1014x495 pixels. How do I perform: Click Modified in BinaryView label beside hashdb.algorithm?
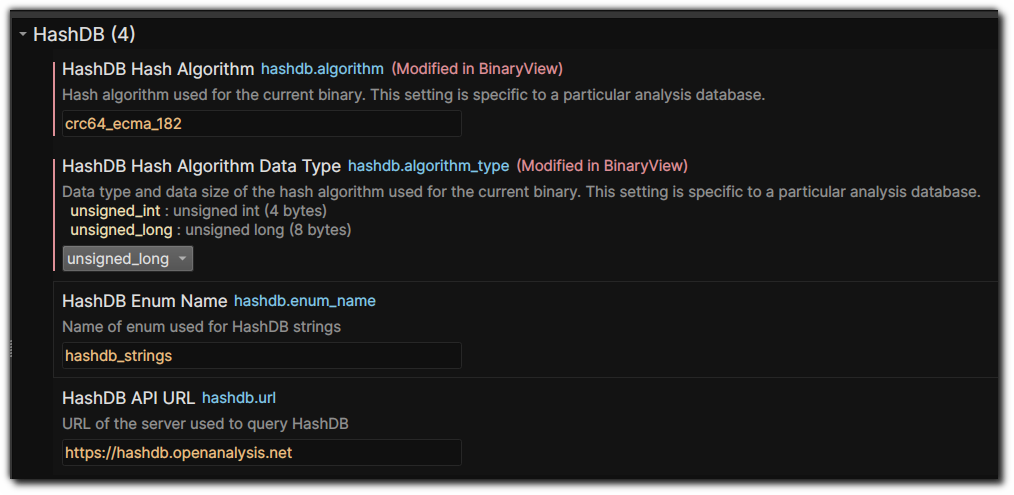tap(477, 69)
